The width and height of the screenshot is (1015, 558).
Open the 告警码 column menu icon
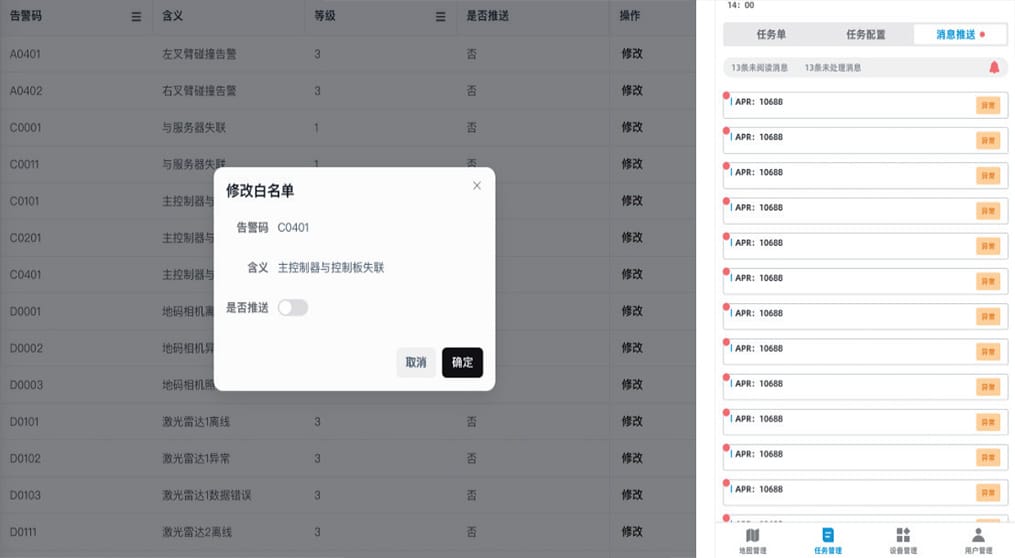pyautogui.click(x=136, y=17)
